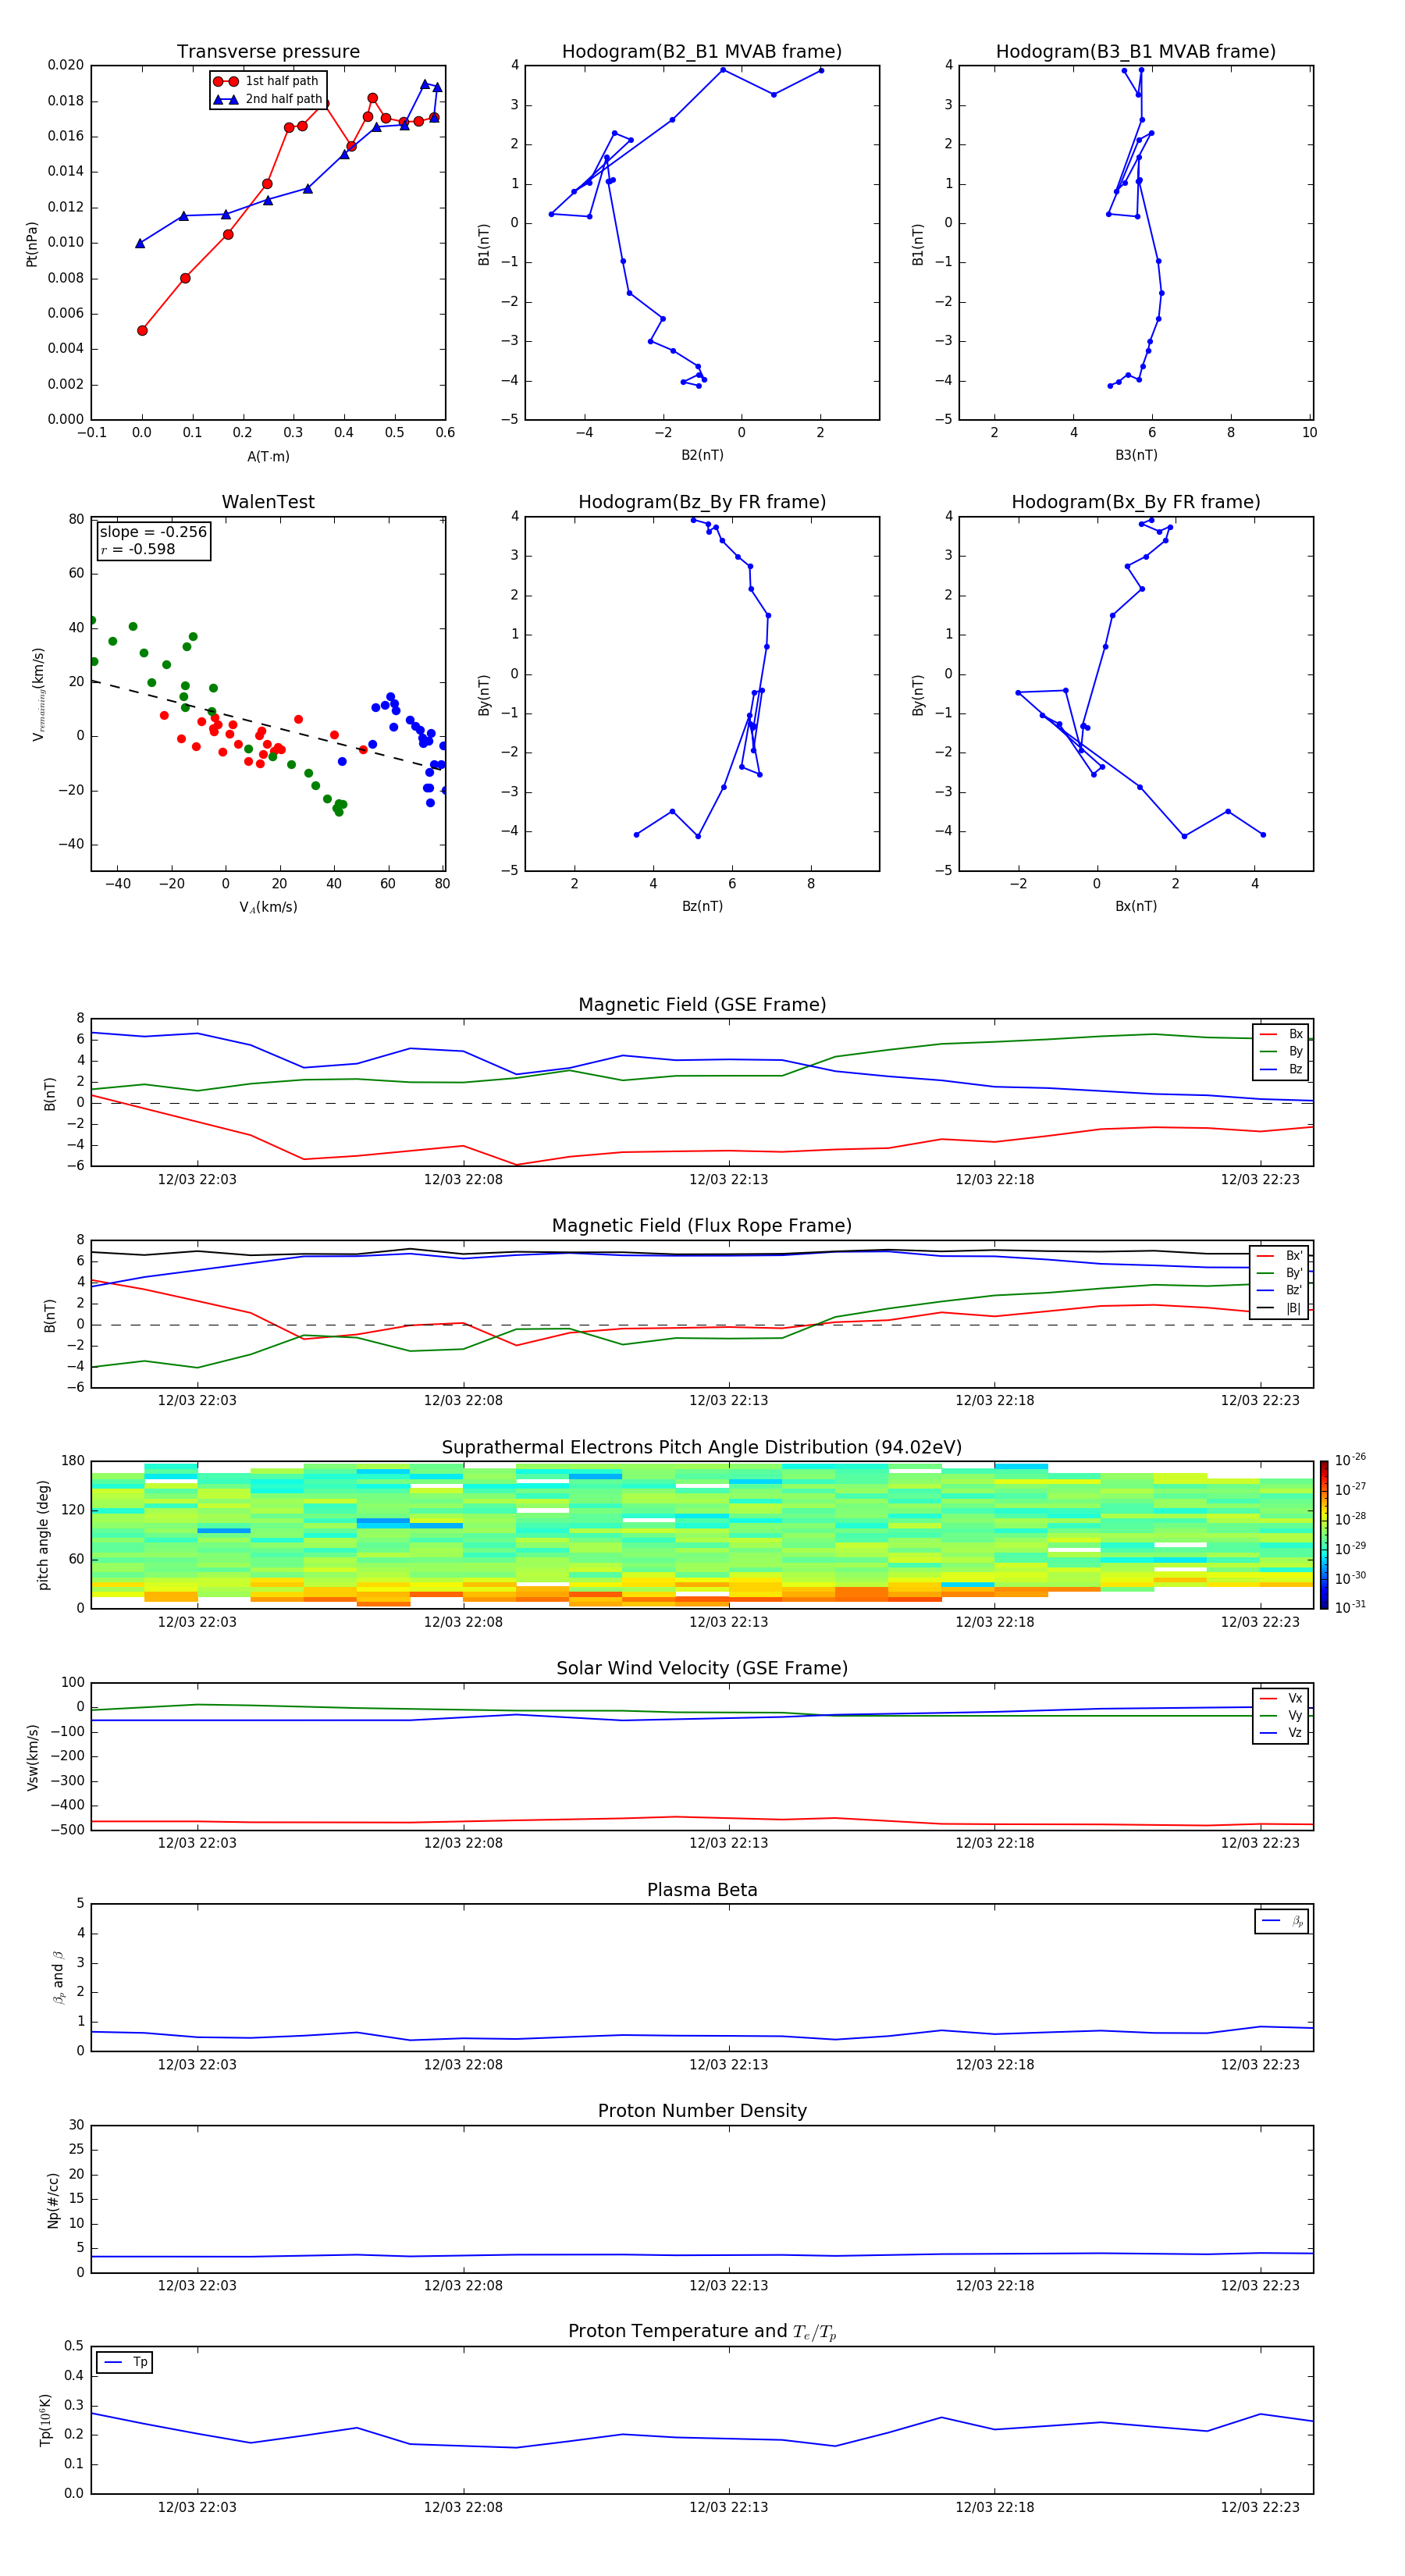
Task: Click the 'Bz' legend entry in GSE panel
Action: click(x=1281, y=1069)
